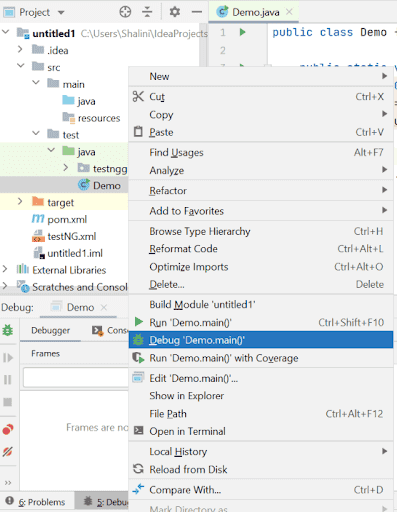Click the Reload from Disk icon
This screenshot has height=512, width=397.
138,469
